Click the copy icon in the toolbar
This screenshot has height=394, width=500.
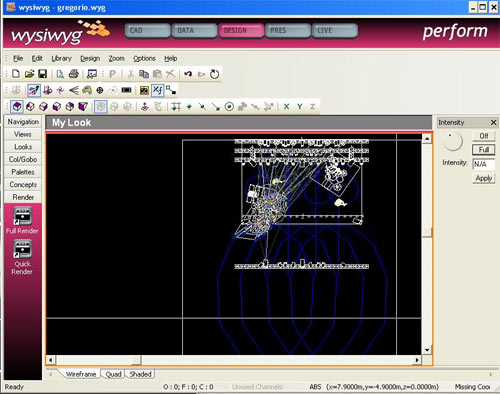144,74
